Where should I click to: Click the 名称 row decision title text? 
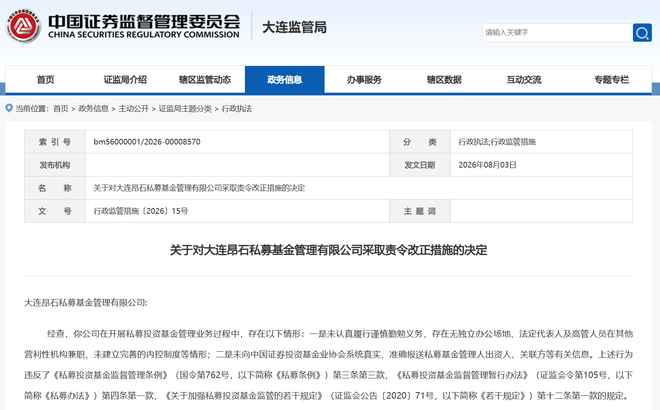click(199, 188)
